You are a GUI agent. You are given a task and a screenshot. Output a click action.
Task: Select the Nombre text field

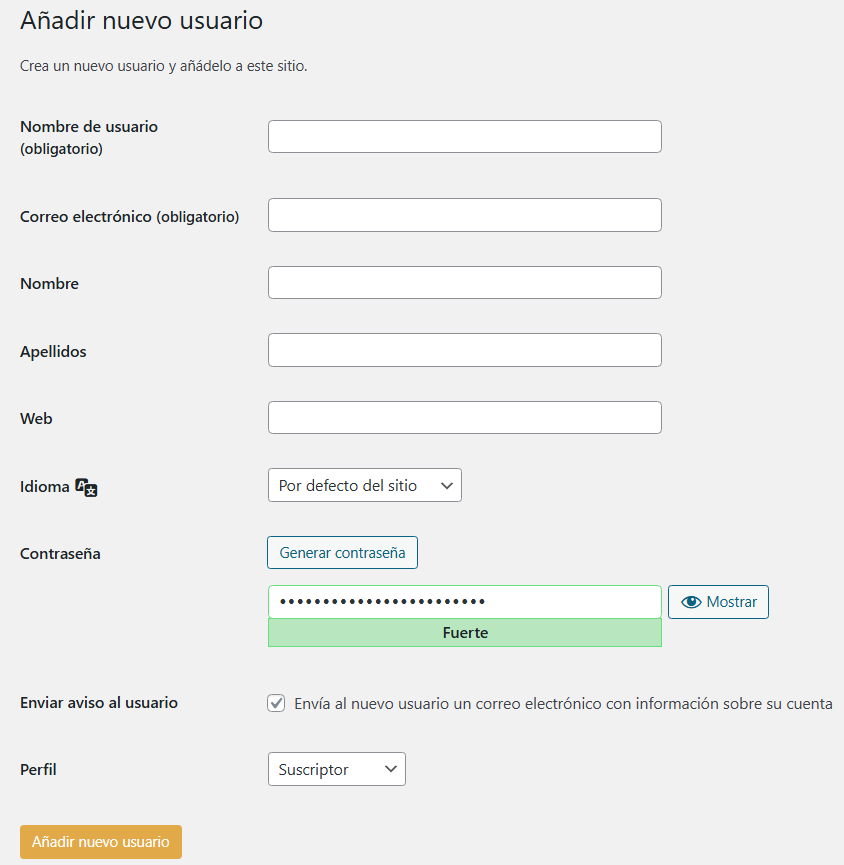[x=464, y=282]
